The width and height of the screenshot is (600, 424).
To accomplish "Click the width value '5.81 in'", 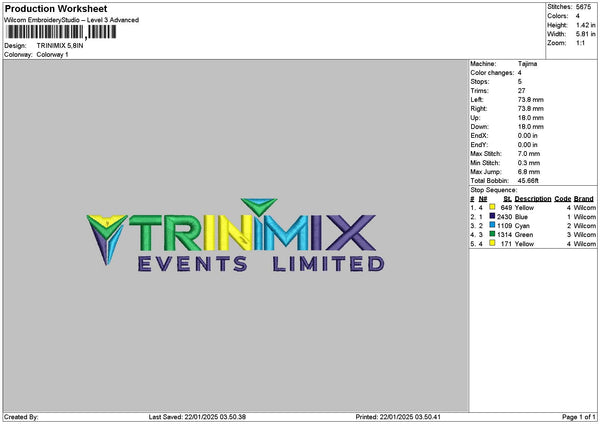I will 585,34.
